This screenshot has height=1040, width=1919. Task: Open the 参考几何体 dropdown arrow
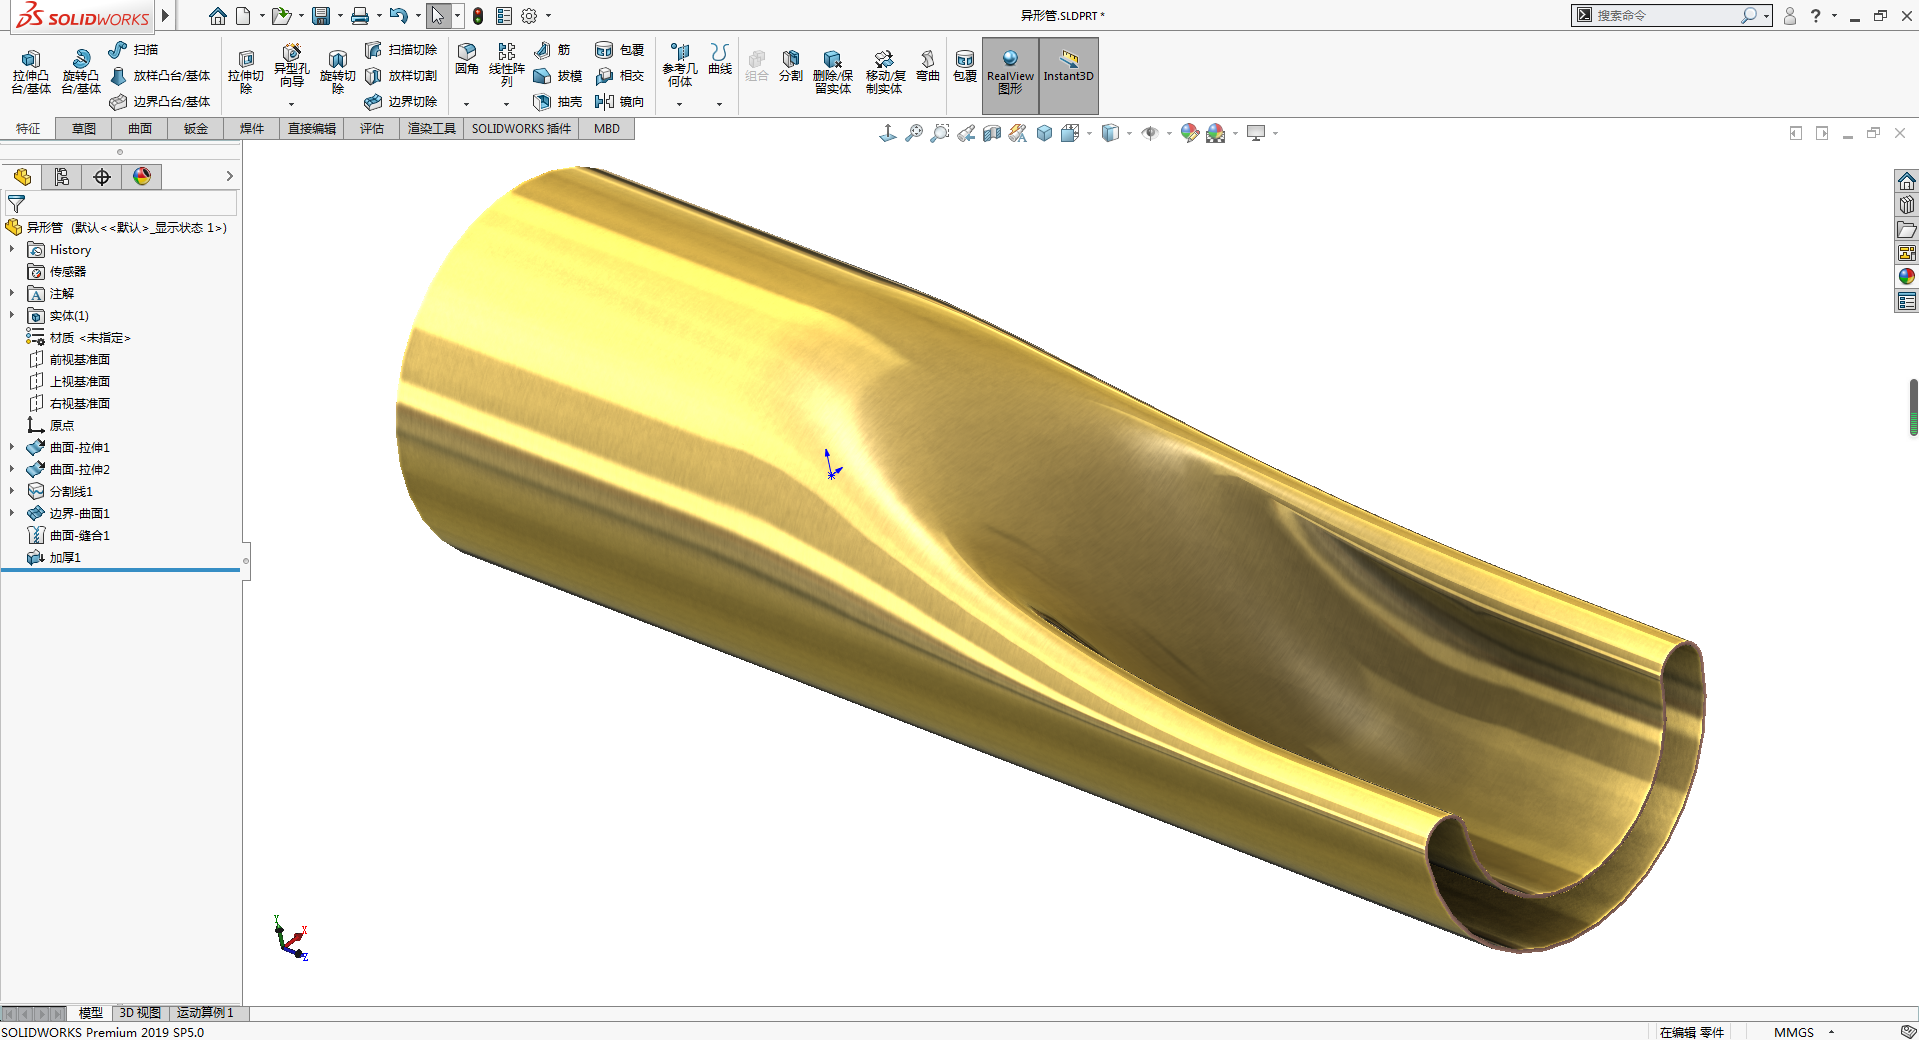pyautogui.click(x=679, y=104)
